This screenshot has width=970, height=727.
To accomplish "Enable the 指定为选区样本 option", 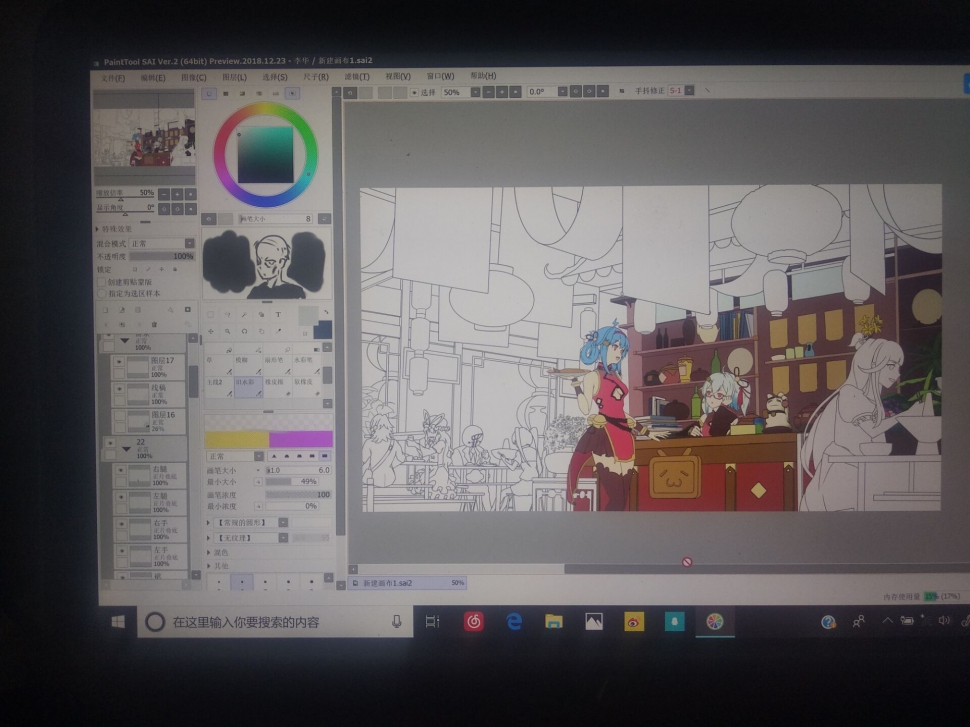I will click(101, 294).
